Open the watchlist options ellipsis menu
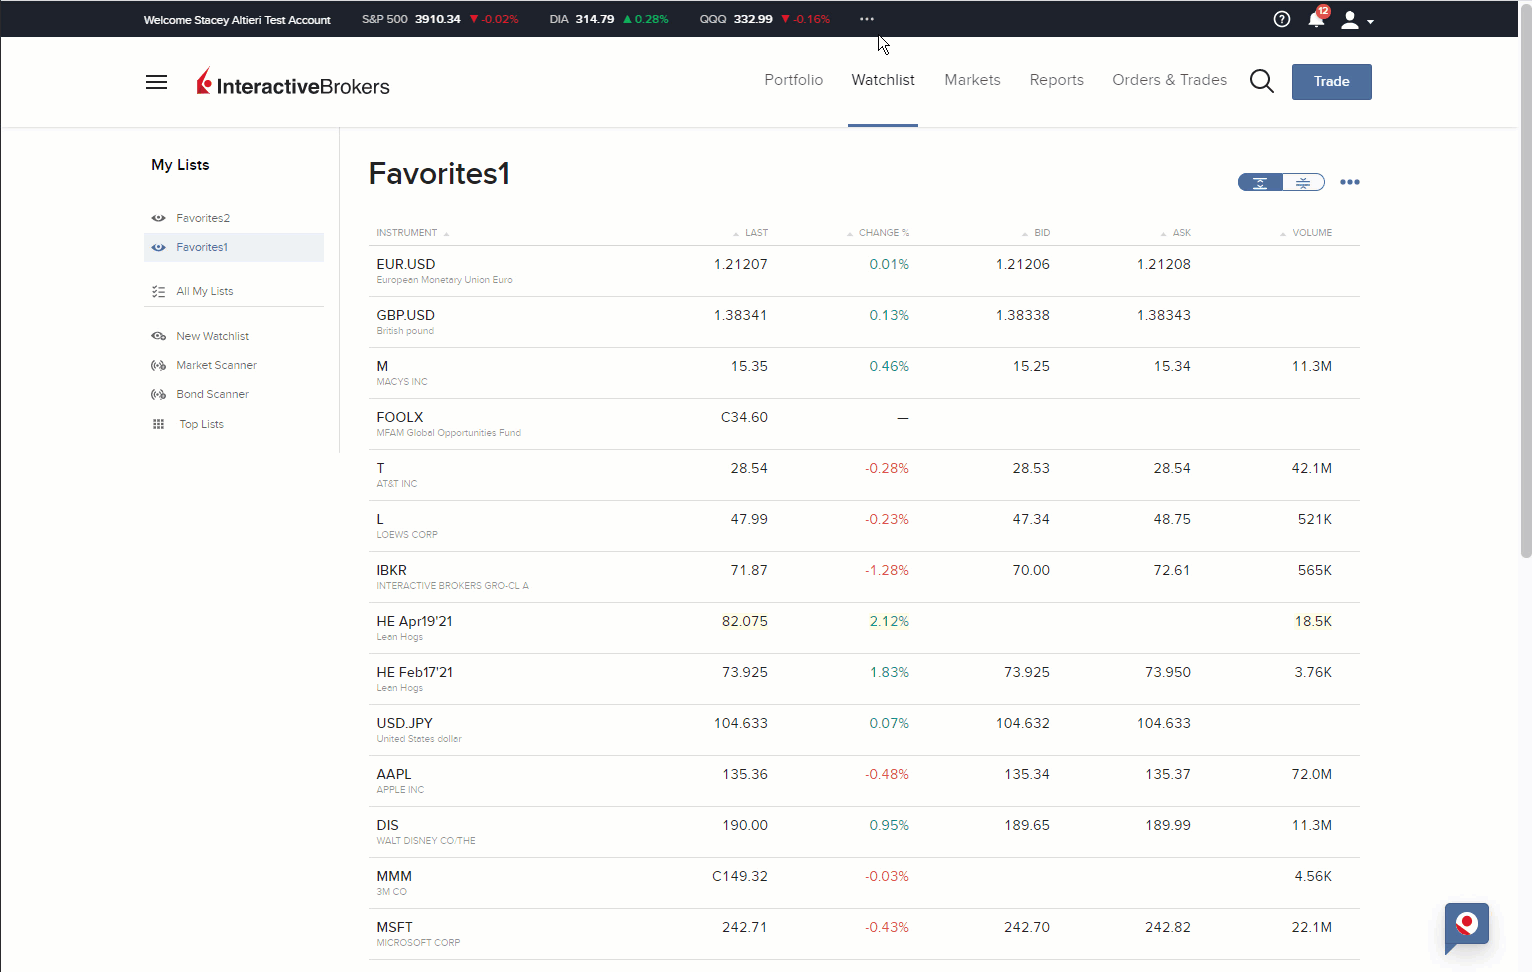 (x=1350, y=182)
